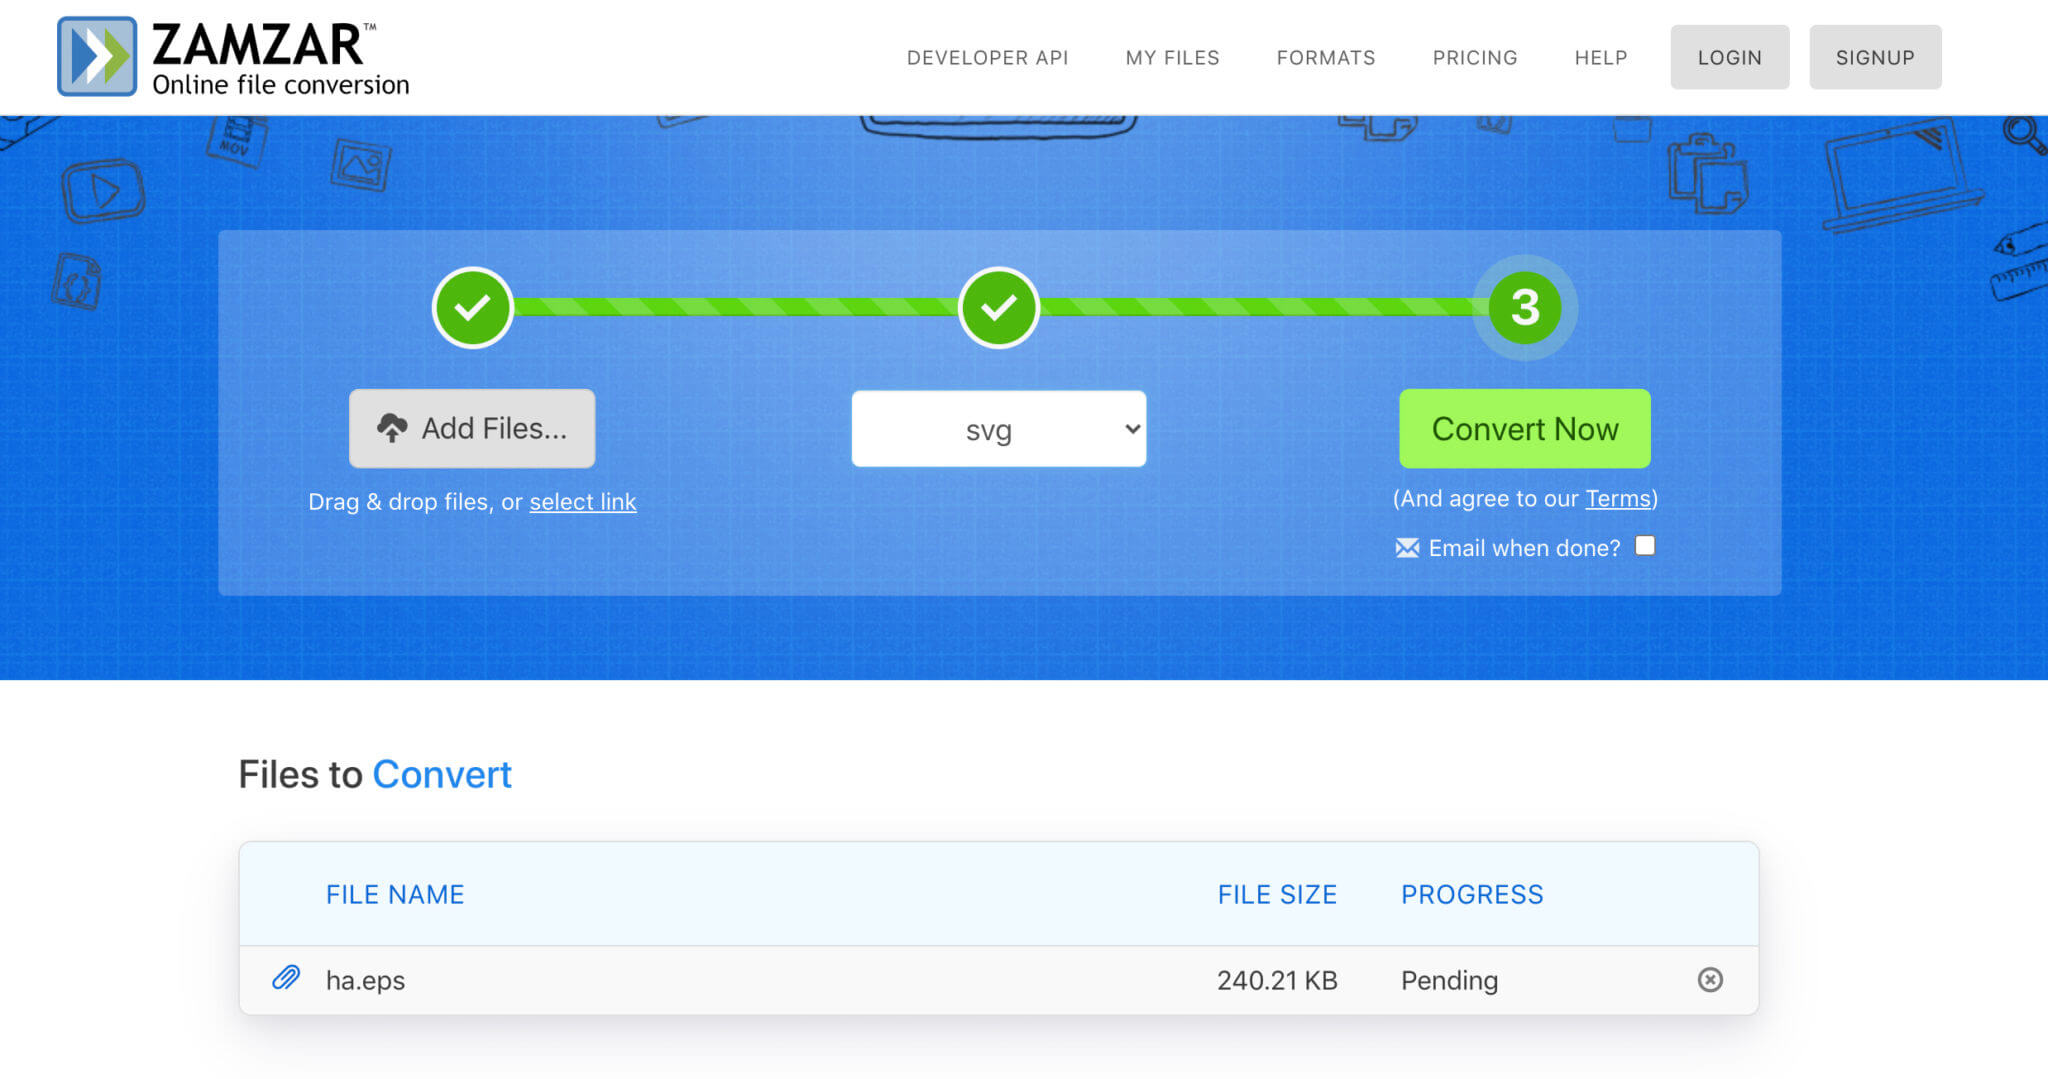The height and width of the screenshot is (1079, 2048).
Task: Open the Help menu item
Action: point(1600,58)
